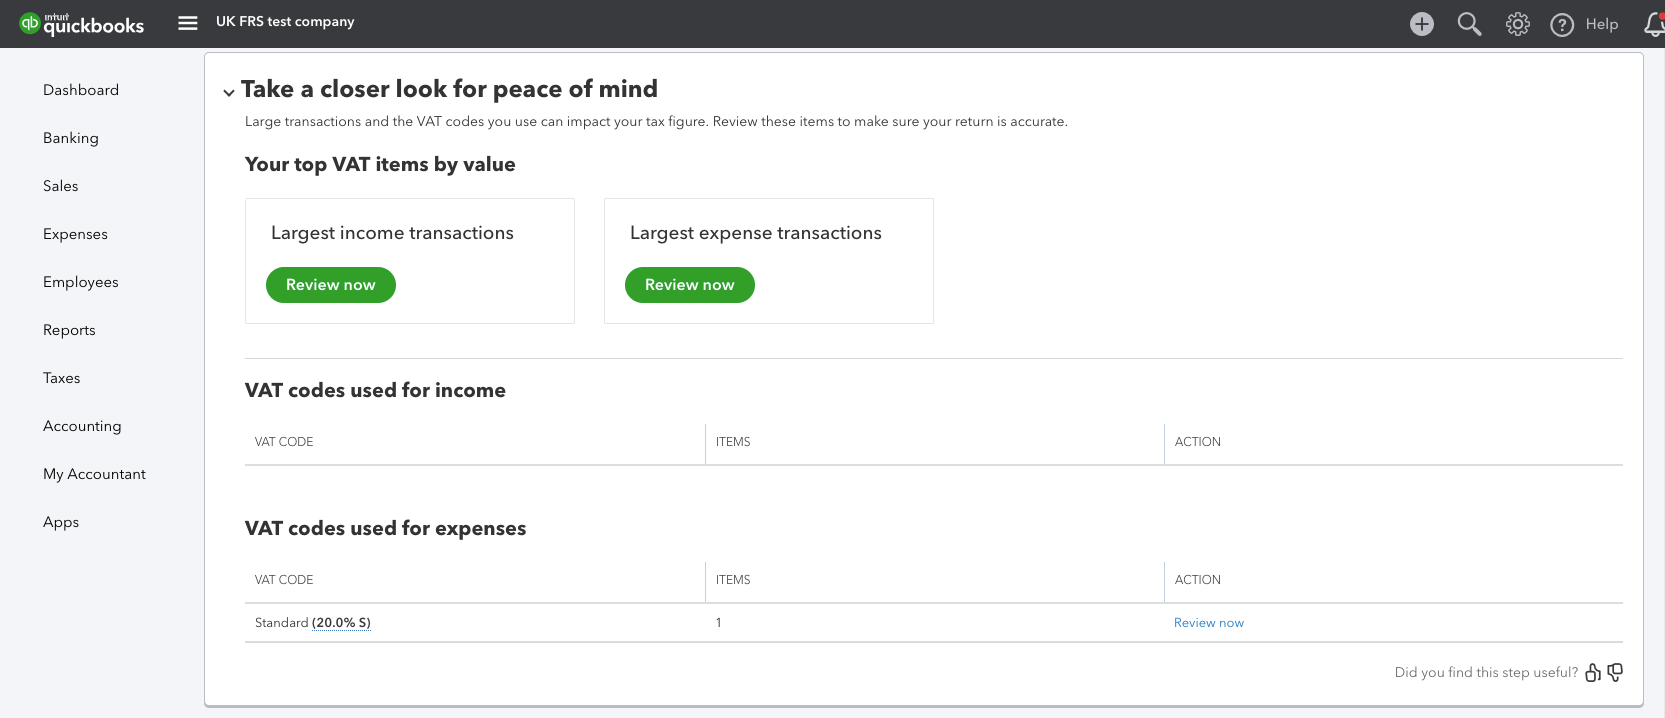Image resolution: width=1665 pixels, height=718 pixels.
Task: Collapse the Take a closer look section
Action: point(229,92)
